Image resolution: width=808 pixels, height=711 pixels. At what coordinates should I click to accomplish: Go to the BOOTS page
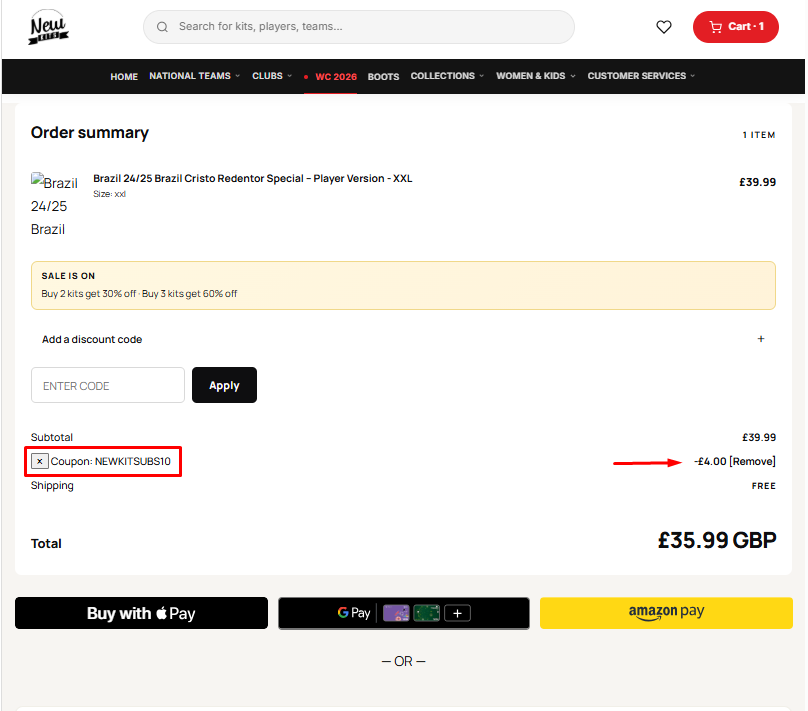click(x=383, y=77)
